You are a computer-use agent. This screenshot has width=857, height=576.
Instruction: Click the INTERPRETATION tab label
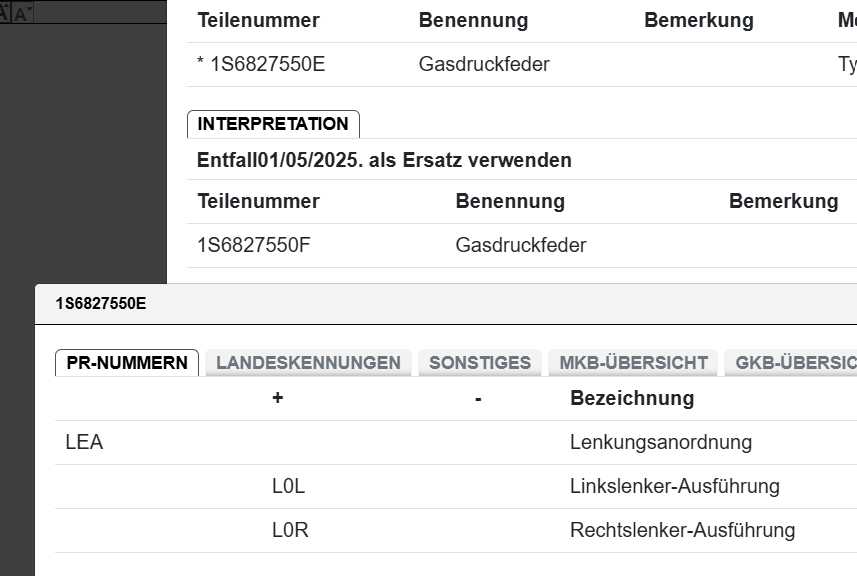pos(273,124)
